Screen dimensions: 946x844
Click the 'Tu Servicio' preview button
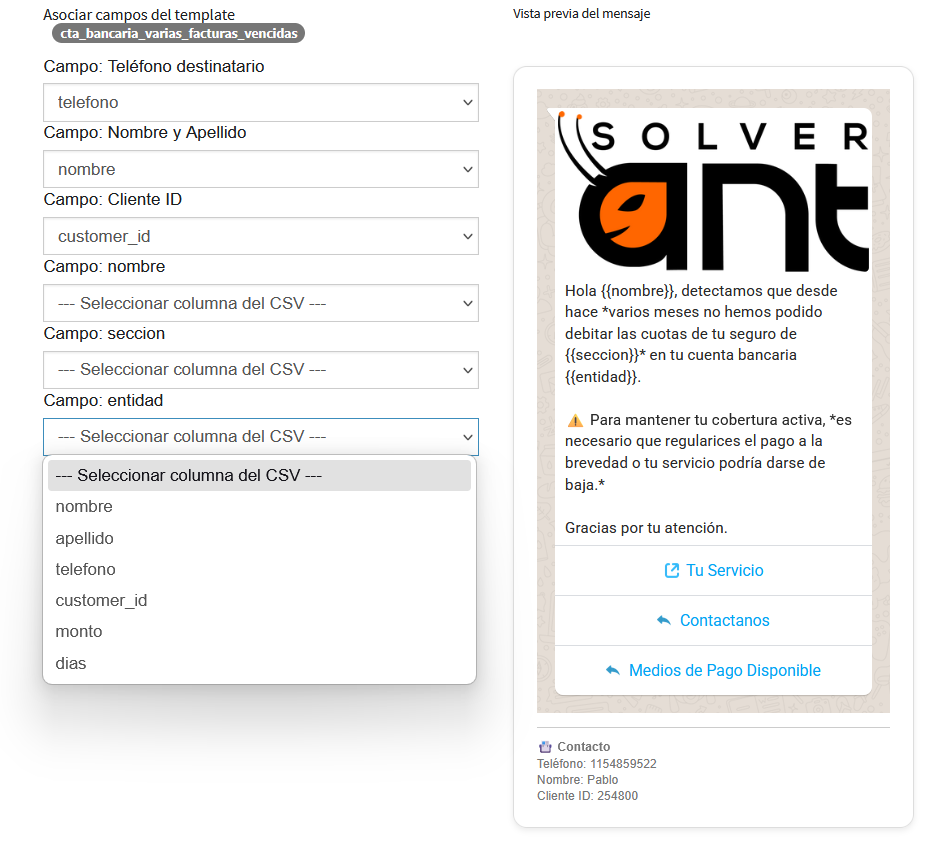point(713,571)
